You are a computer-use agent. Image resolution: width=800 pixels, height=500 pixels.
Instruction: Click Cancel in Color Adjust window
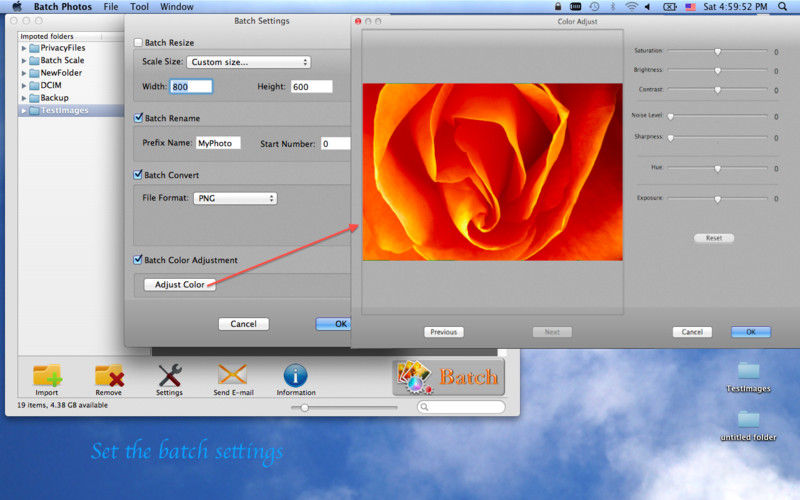pyautogui.click(x=692, y=332)
